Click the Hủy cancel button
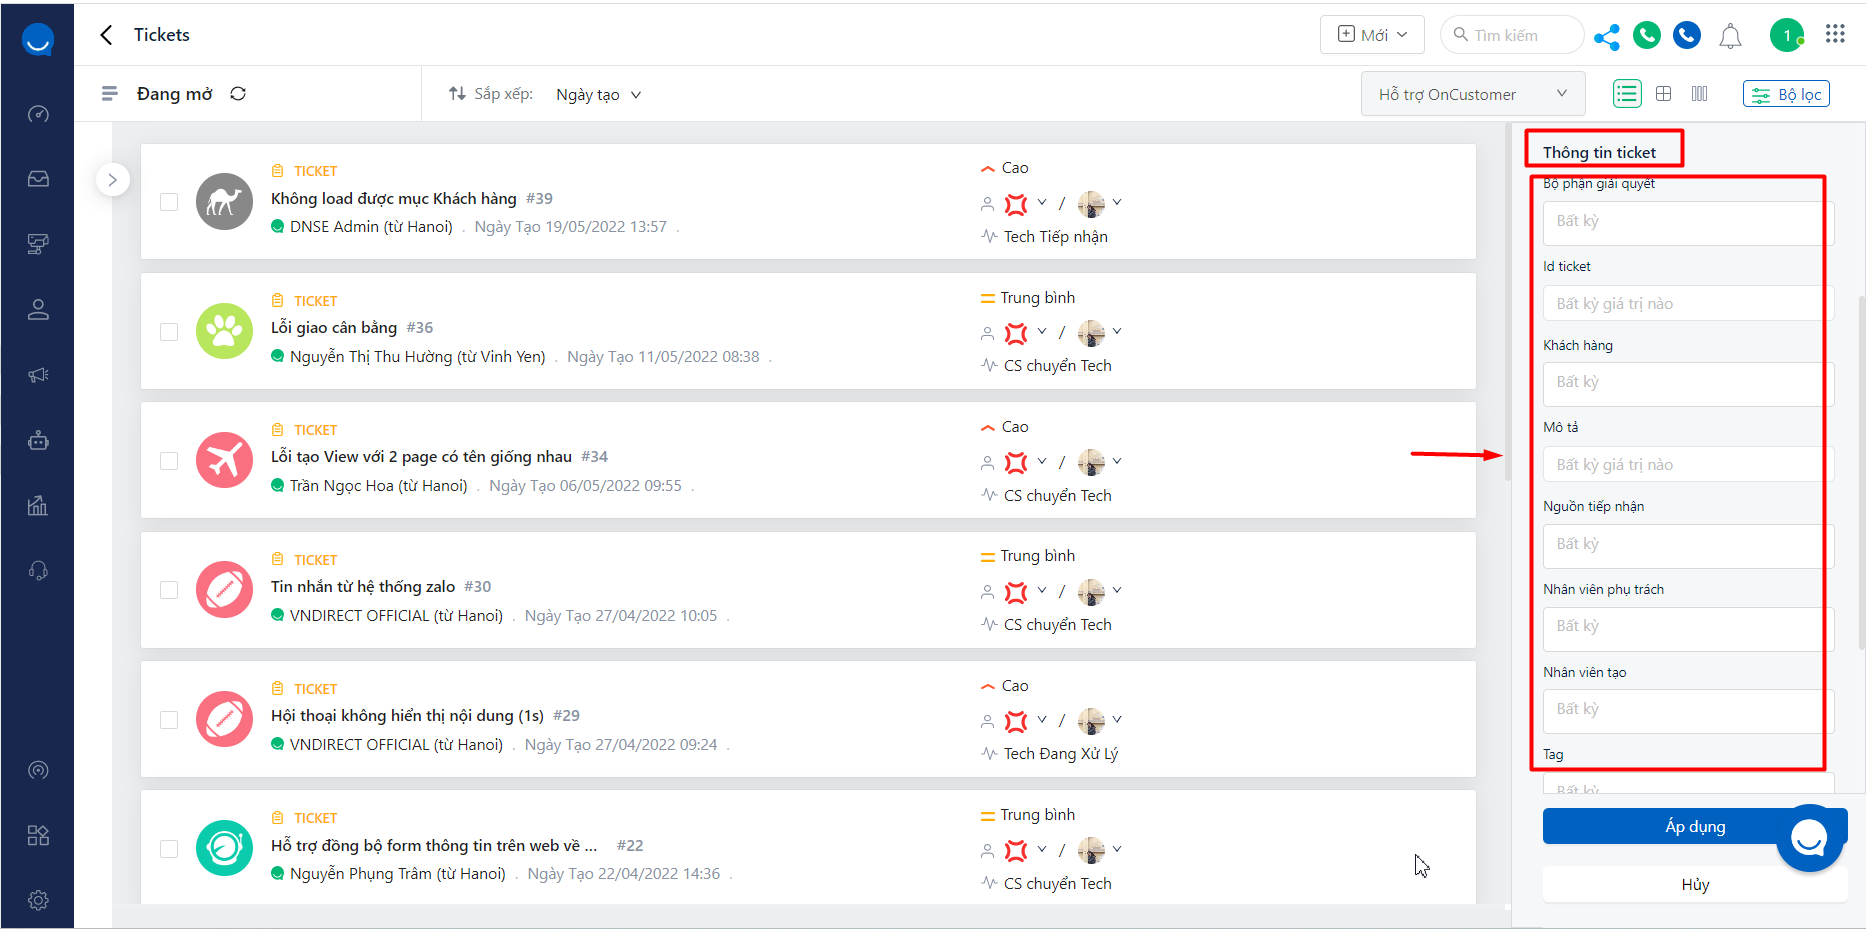 coord(1695,885)
